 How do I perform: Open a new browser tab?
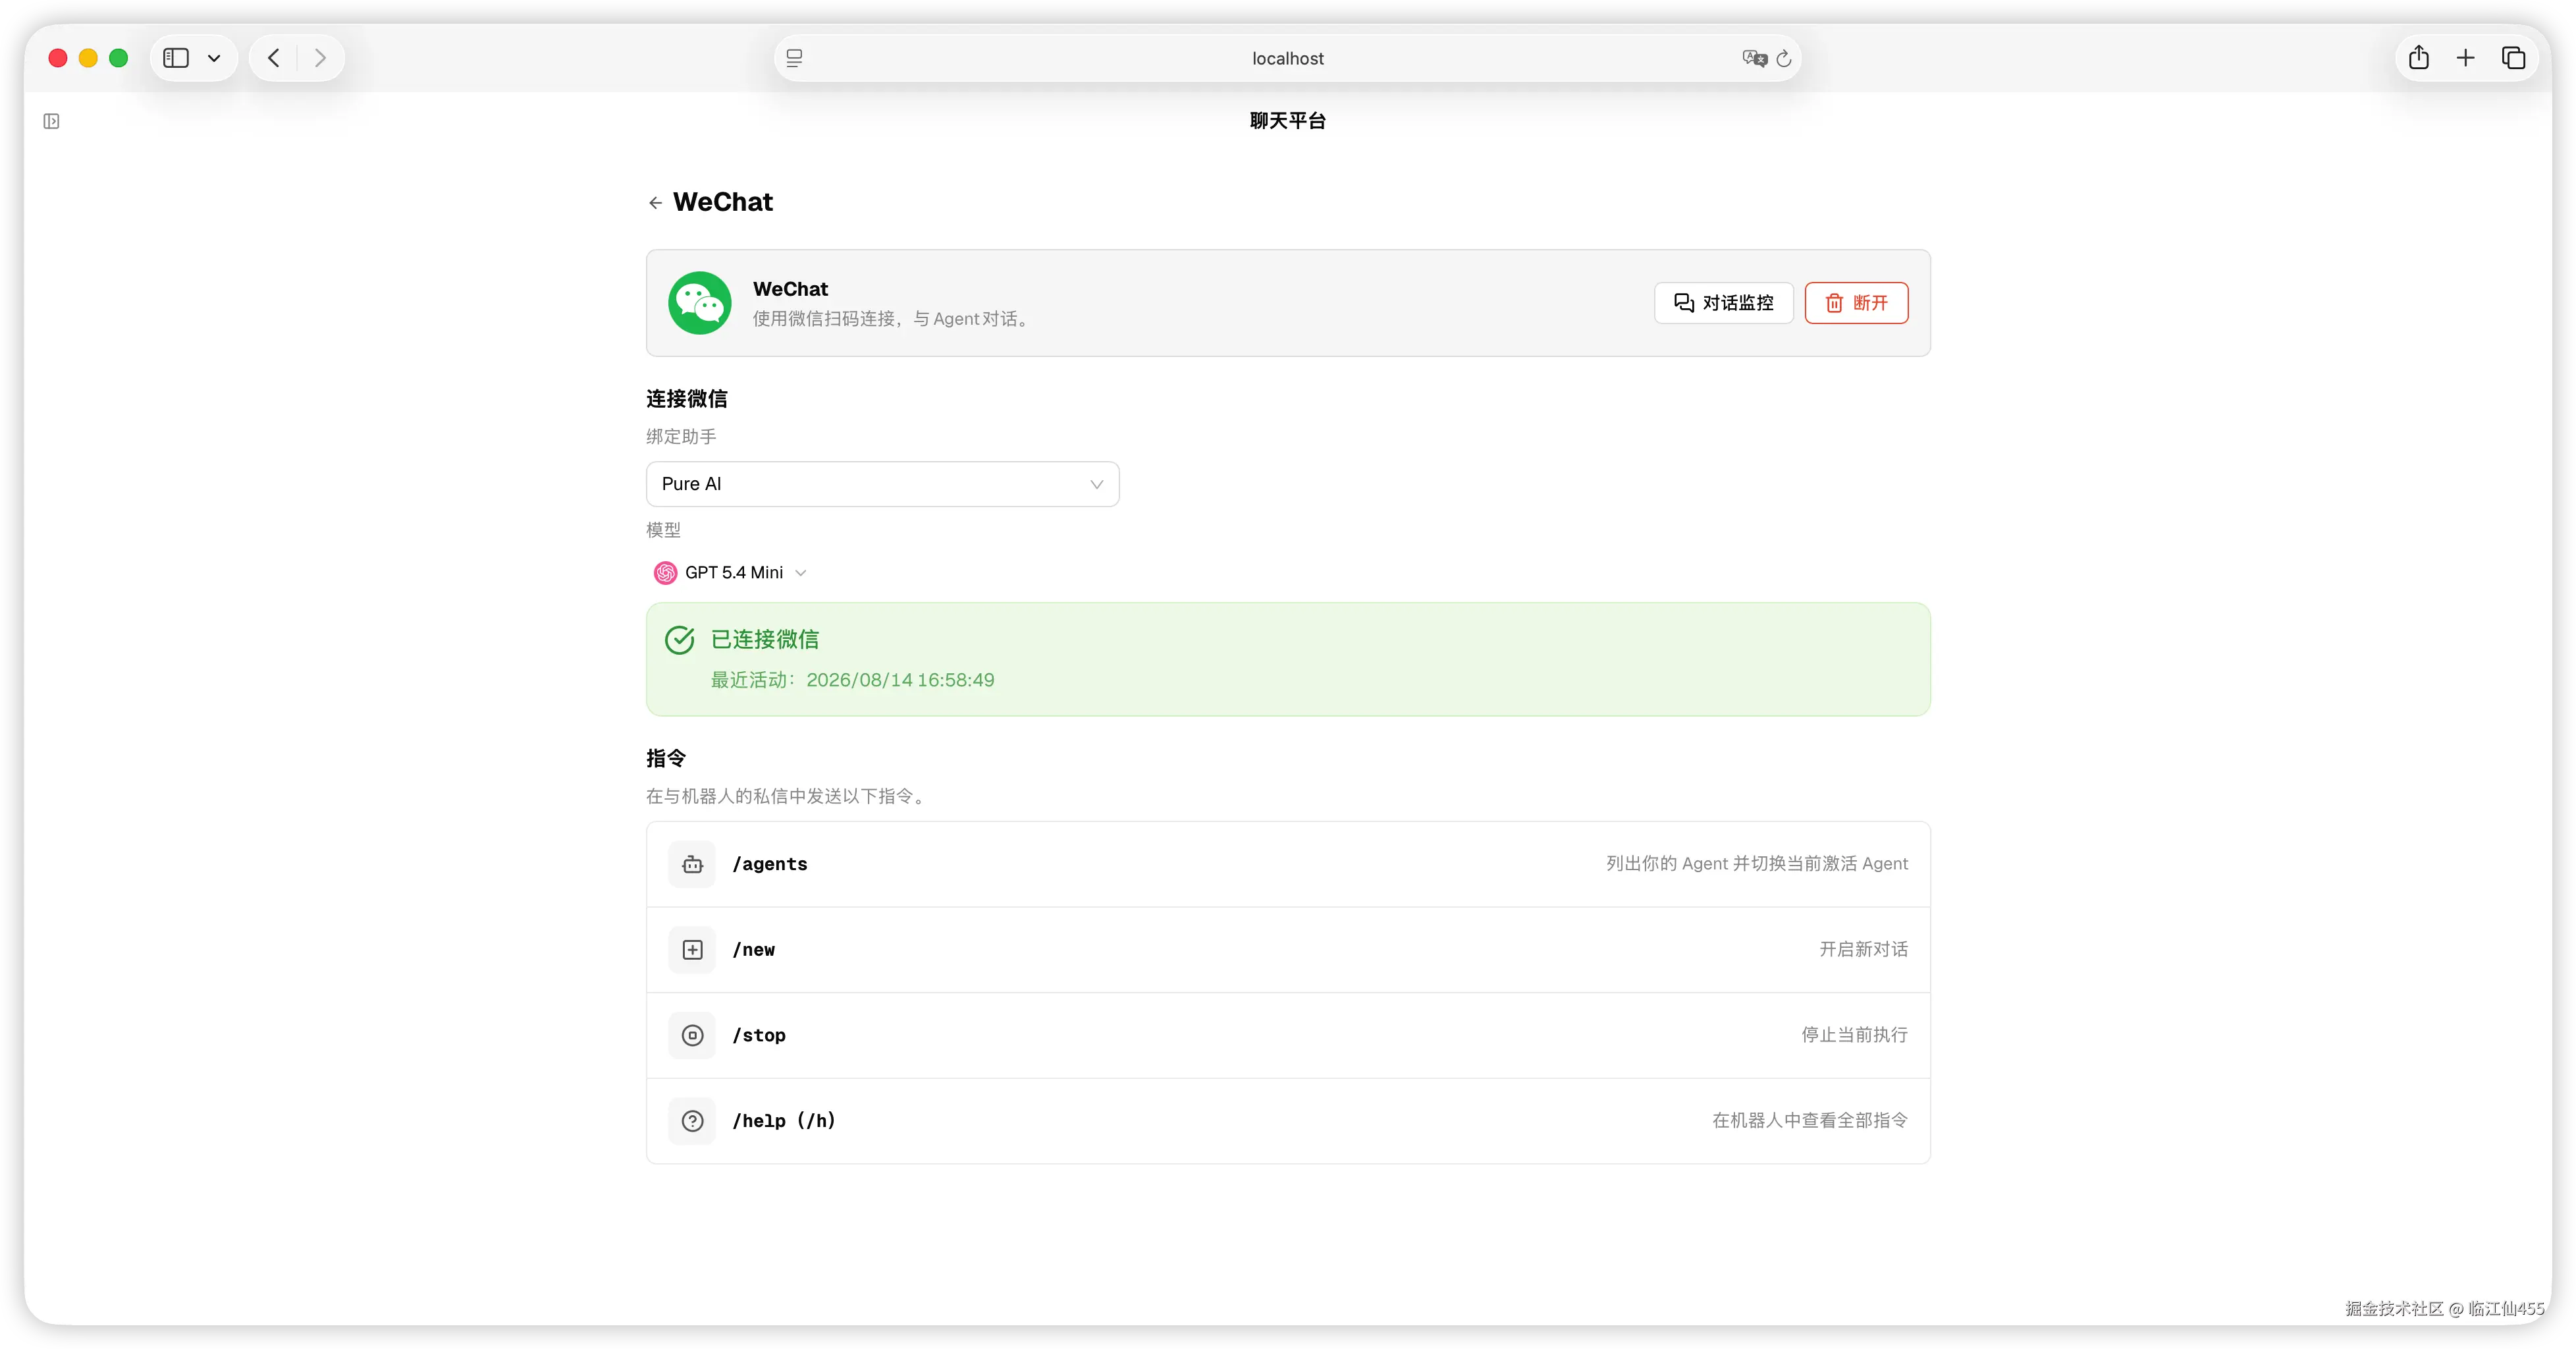tap(2466, 58)
